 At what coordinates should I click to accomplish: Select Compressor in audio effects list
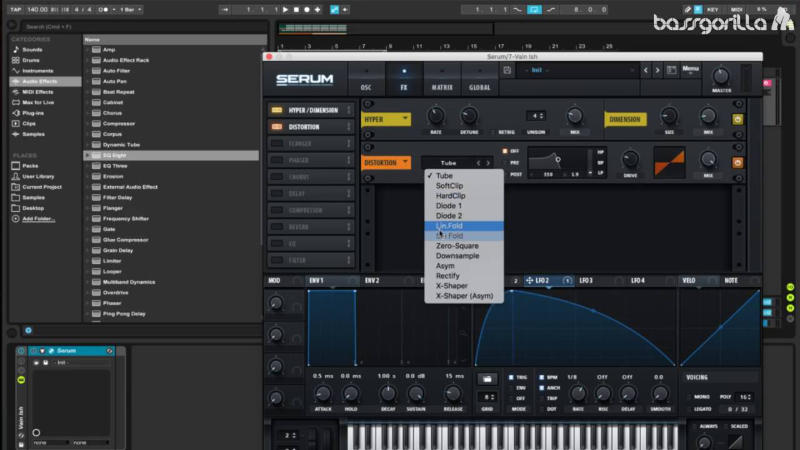click(119, 123)
